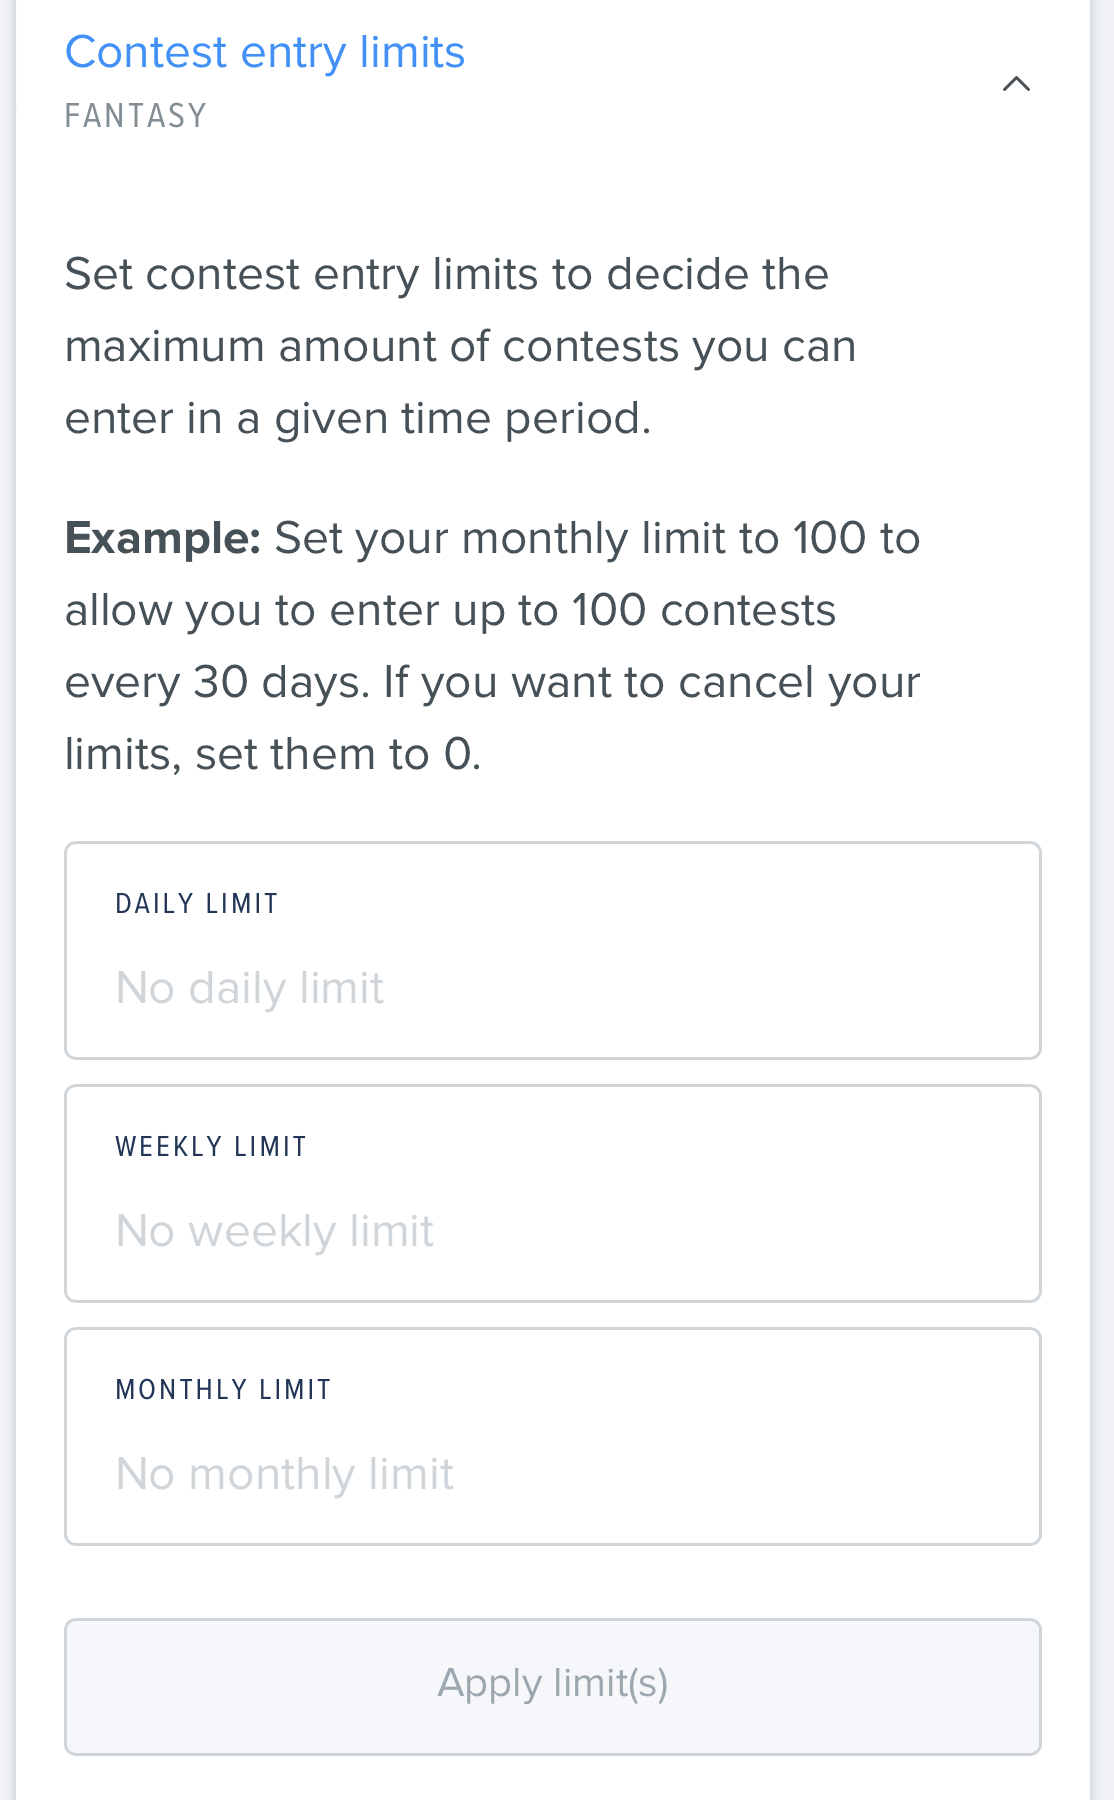Click the instructional text about entry limits
The image size is (1114, 1800).
coord(460,345)
